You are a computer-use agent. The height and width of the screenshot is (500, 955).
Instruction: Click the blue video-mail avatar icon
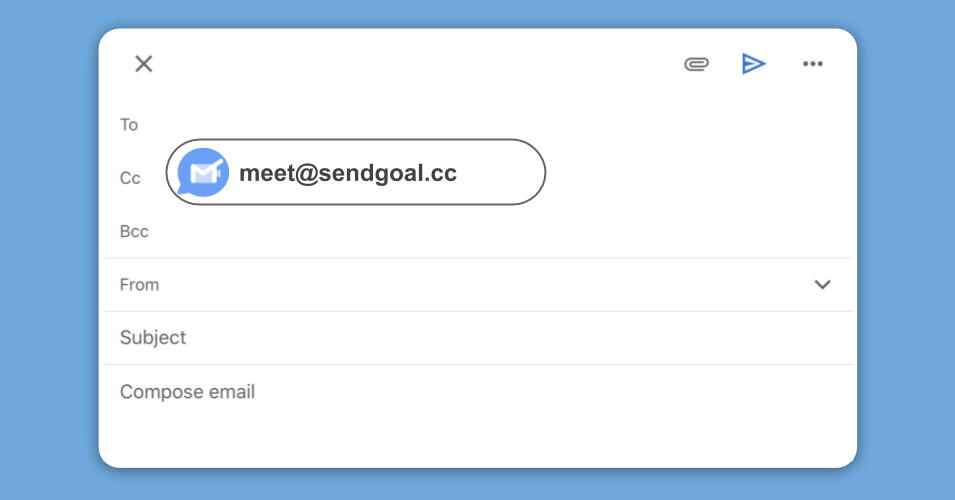[x=203, y=173]
